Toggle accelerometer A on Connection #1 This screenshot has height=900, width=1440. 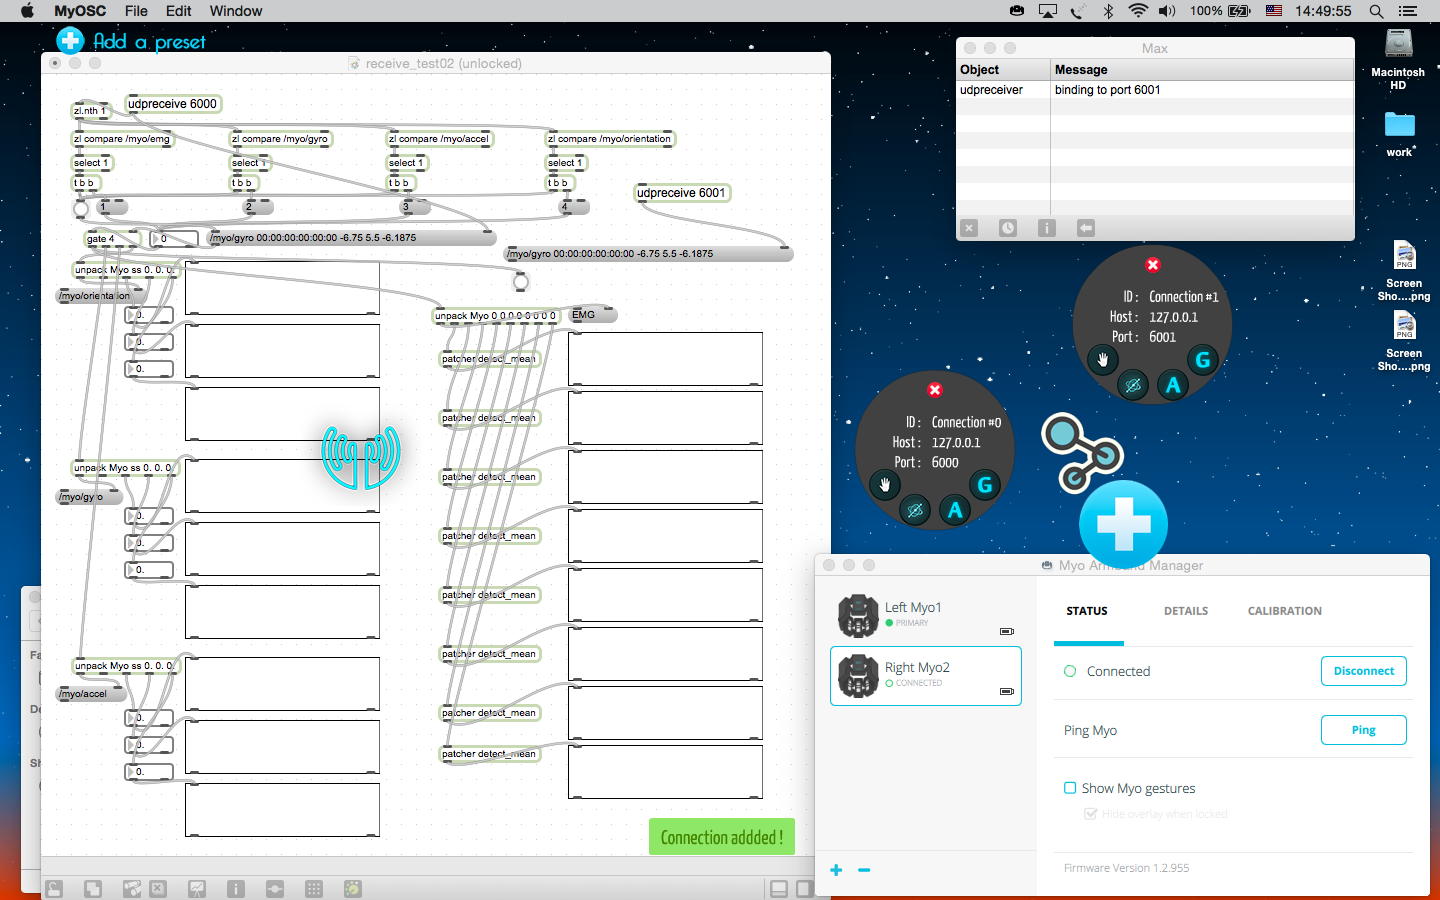pyautogui.click(x=1173, y=385)
